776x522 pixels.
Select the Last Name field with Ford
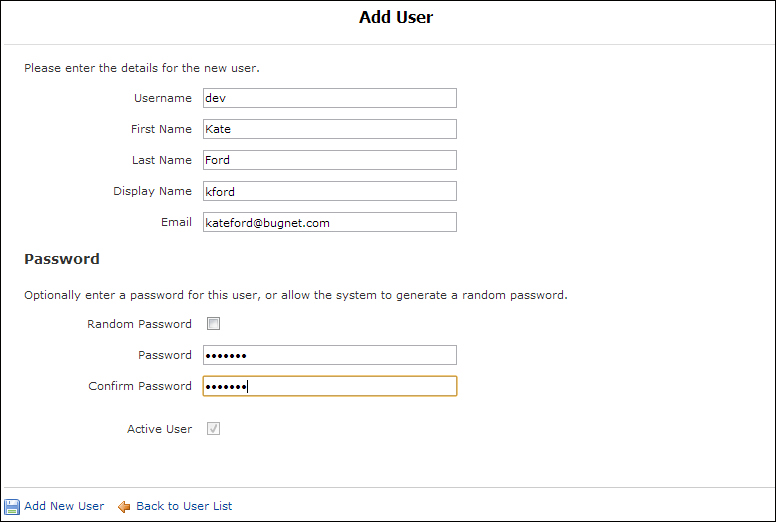pos(329,160)
